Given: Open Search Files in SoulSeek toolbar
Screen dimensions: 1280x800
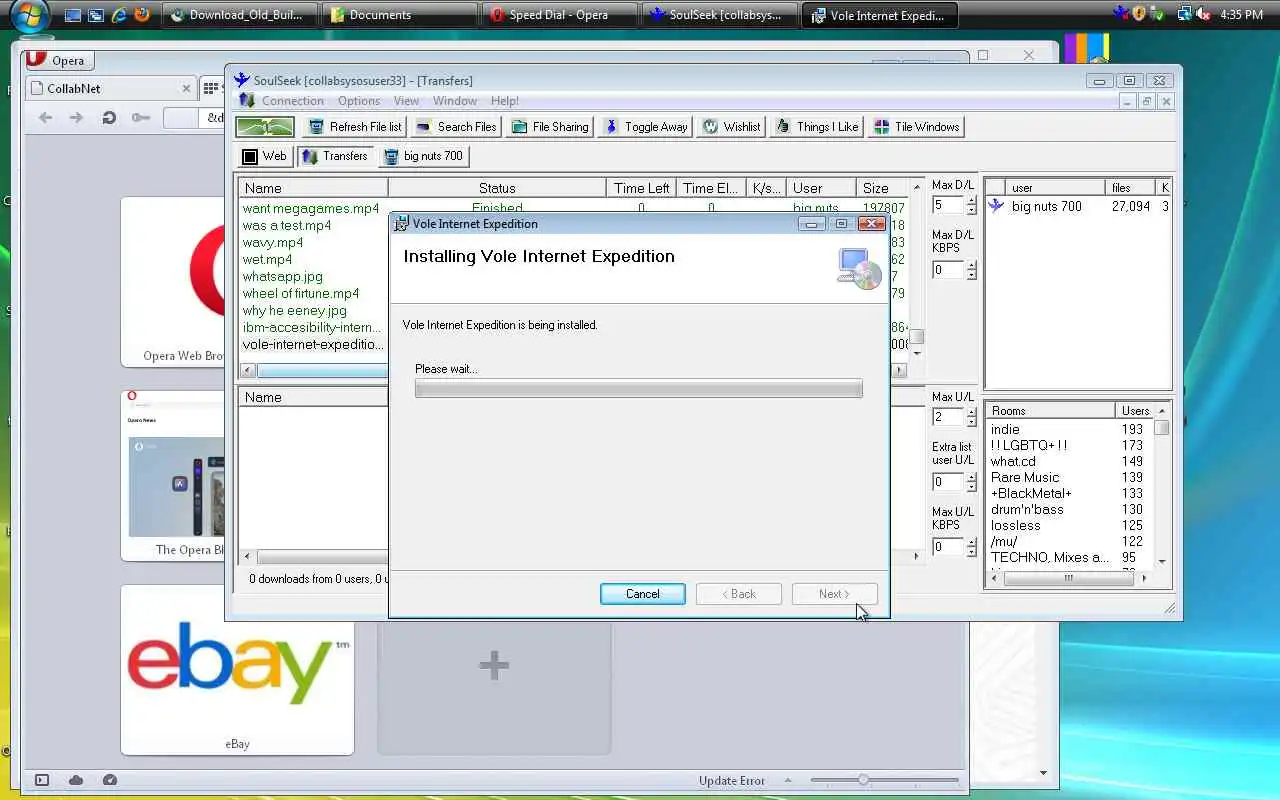Looking at the screenshot, I should click(x=455, y=127).
